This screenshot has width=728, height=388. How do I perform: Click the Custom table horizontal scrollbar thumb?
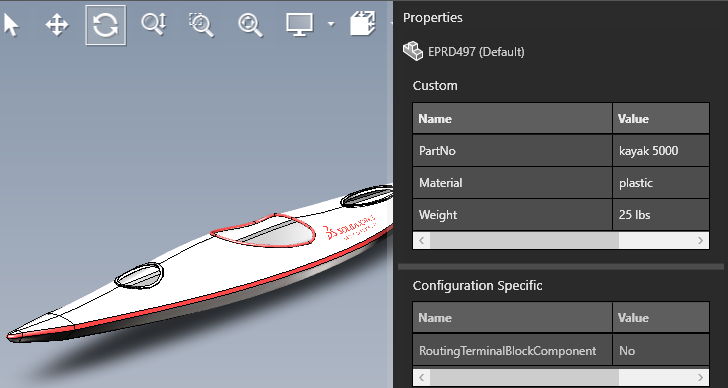click(x=524, y=240)
